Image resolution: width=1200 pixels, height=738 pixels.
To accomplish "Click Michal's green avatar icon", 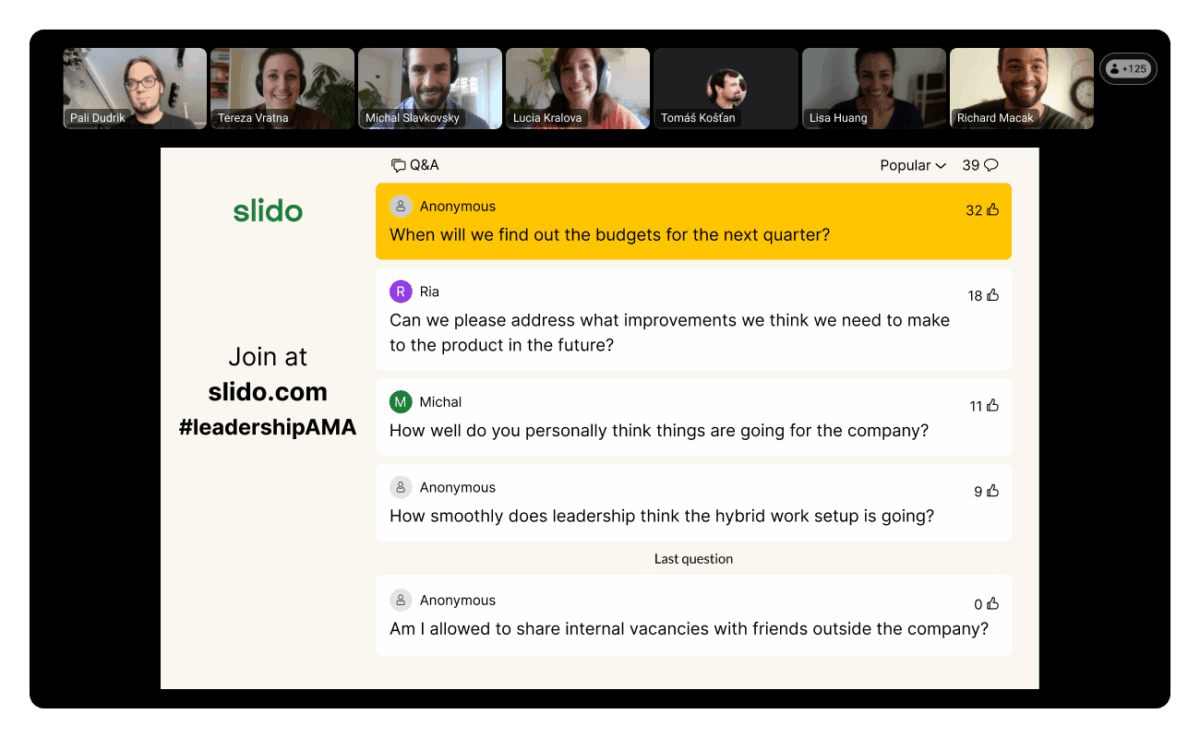I will 400,401.
